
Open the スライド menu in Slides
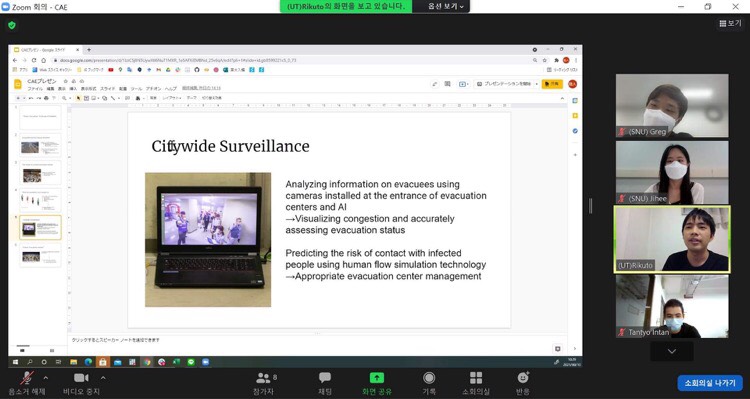point(108,89)
